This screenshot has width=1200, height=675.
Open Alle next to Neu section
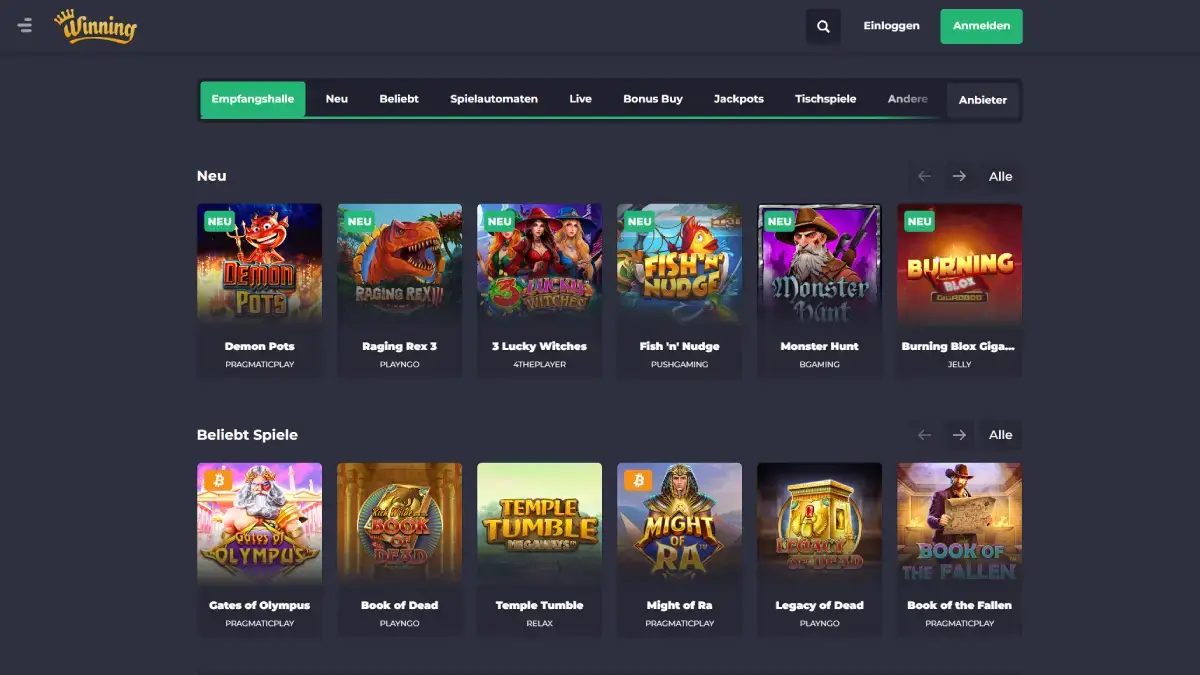1000,176
